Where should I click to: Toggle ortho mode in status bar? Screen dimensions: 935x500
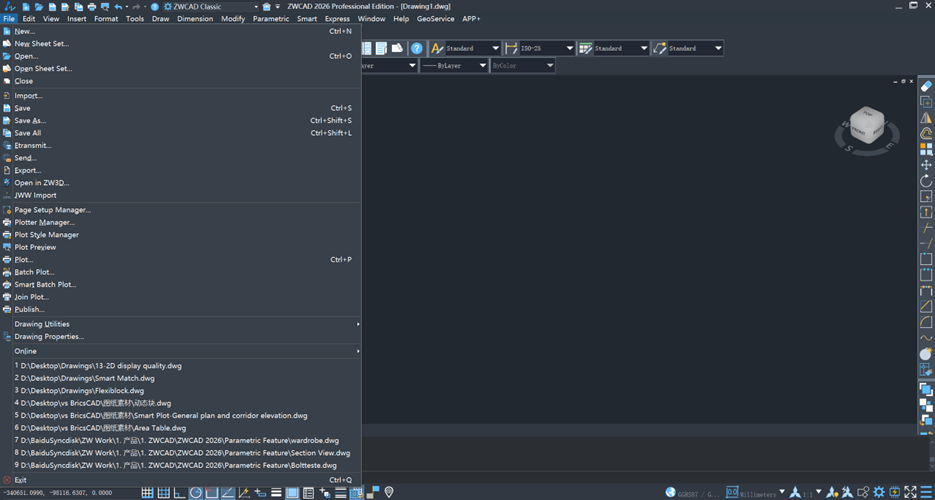(x=179, y=493)
